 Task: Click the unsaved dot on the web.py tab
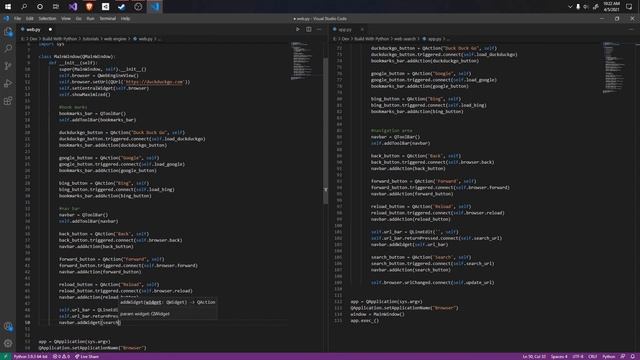pyautogui.click(x=50, y=29)
